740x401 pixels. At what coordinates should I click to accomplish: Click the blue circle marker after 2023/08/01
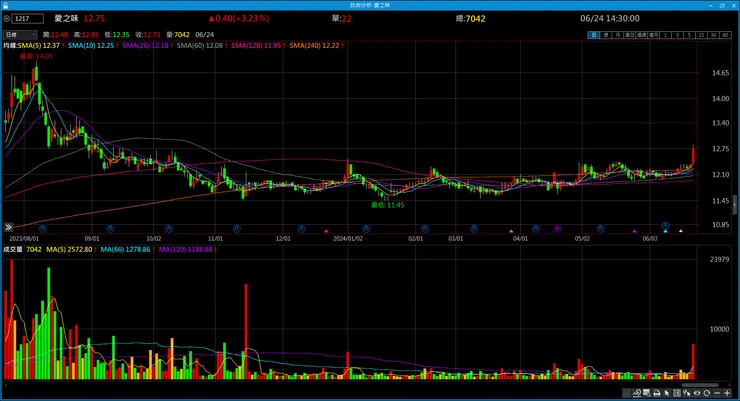click(x=42, y=228)
